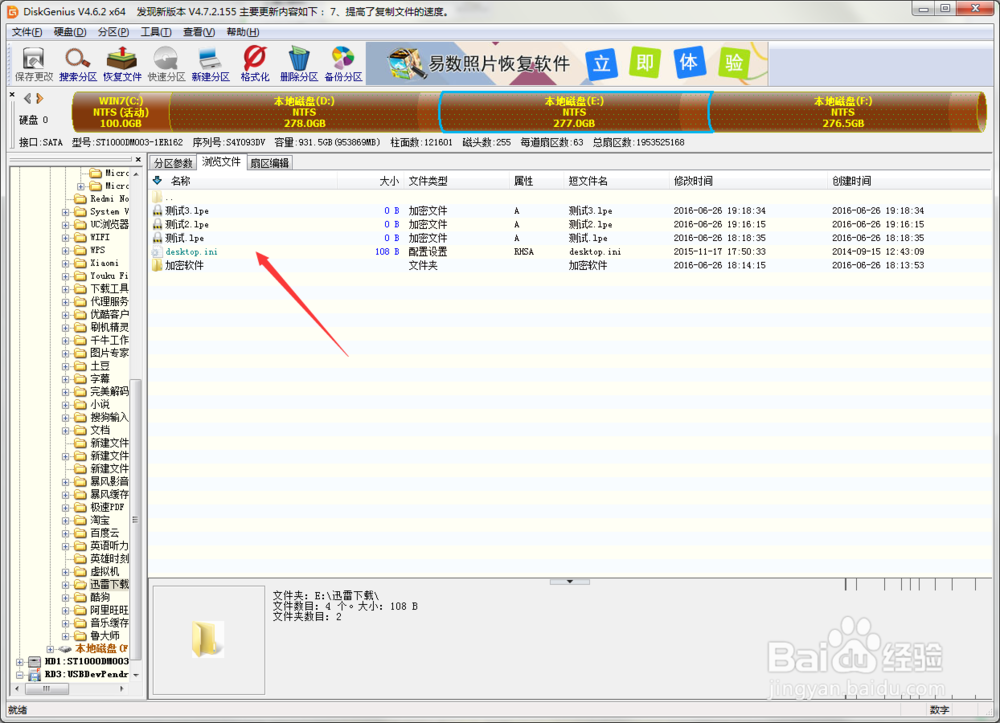
Task: Go to previous disk with left arrow
Action: click(x=27, y=98)
